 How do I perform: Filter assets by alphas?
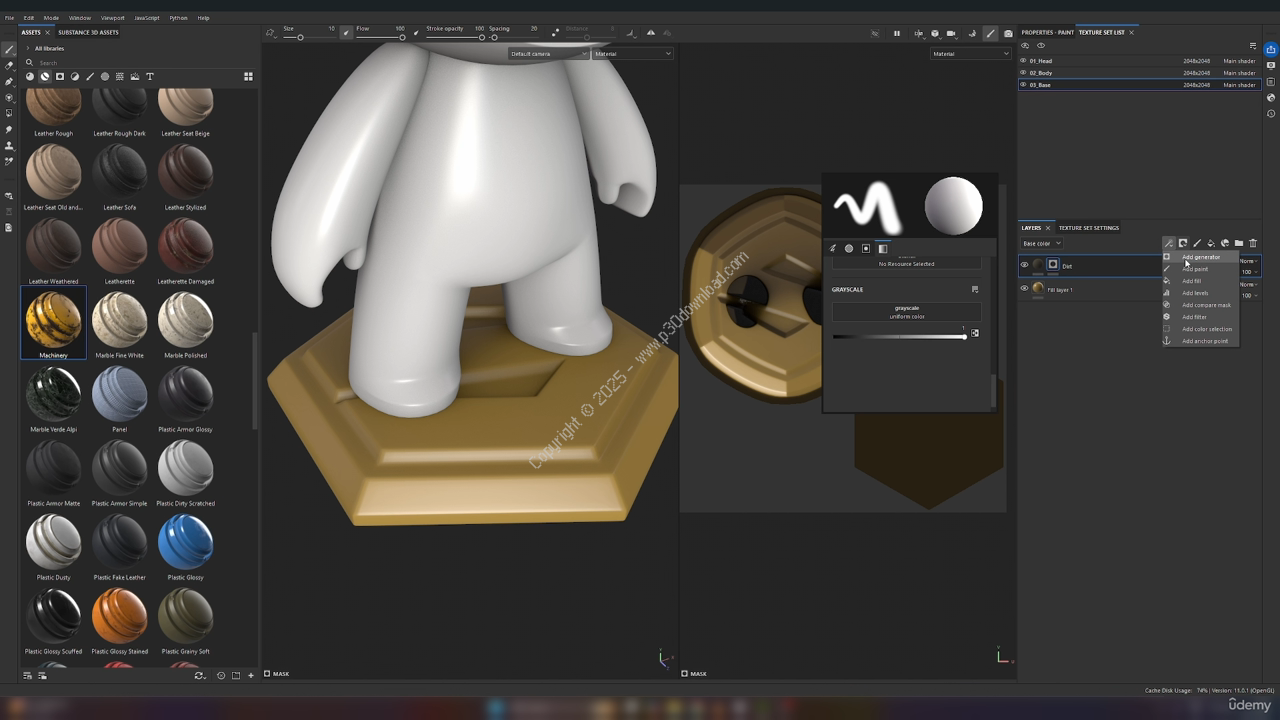[105, 76]
